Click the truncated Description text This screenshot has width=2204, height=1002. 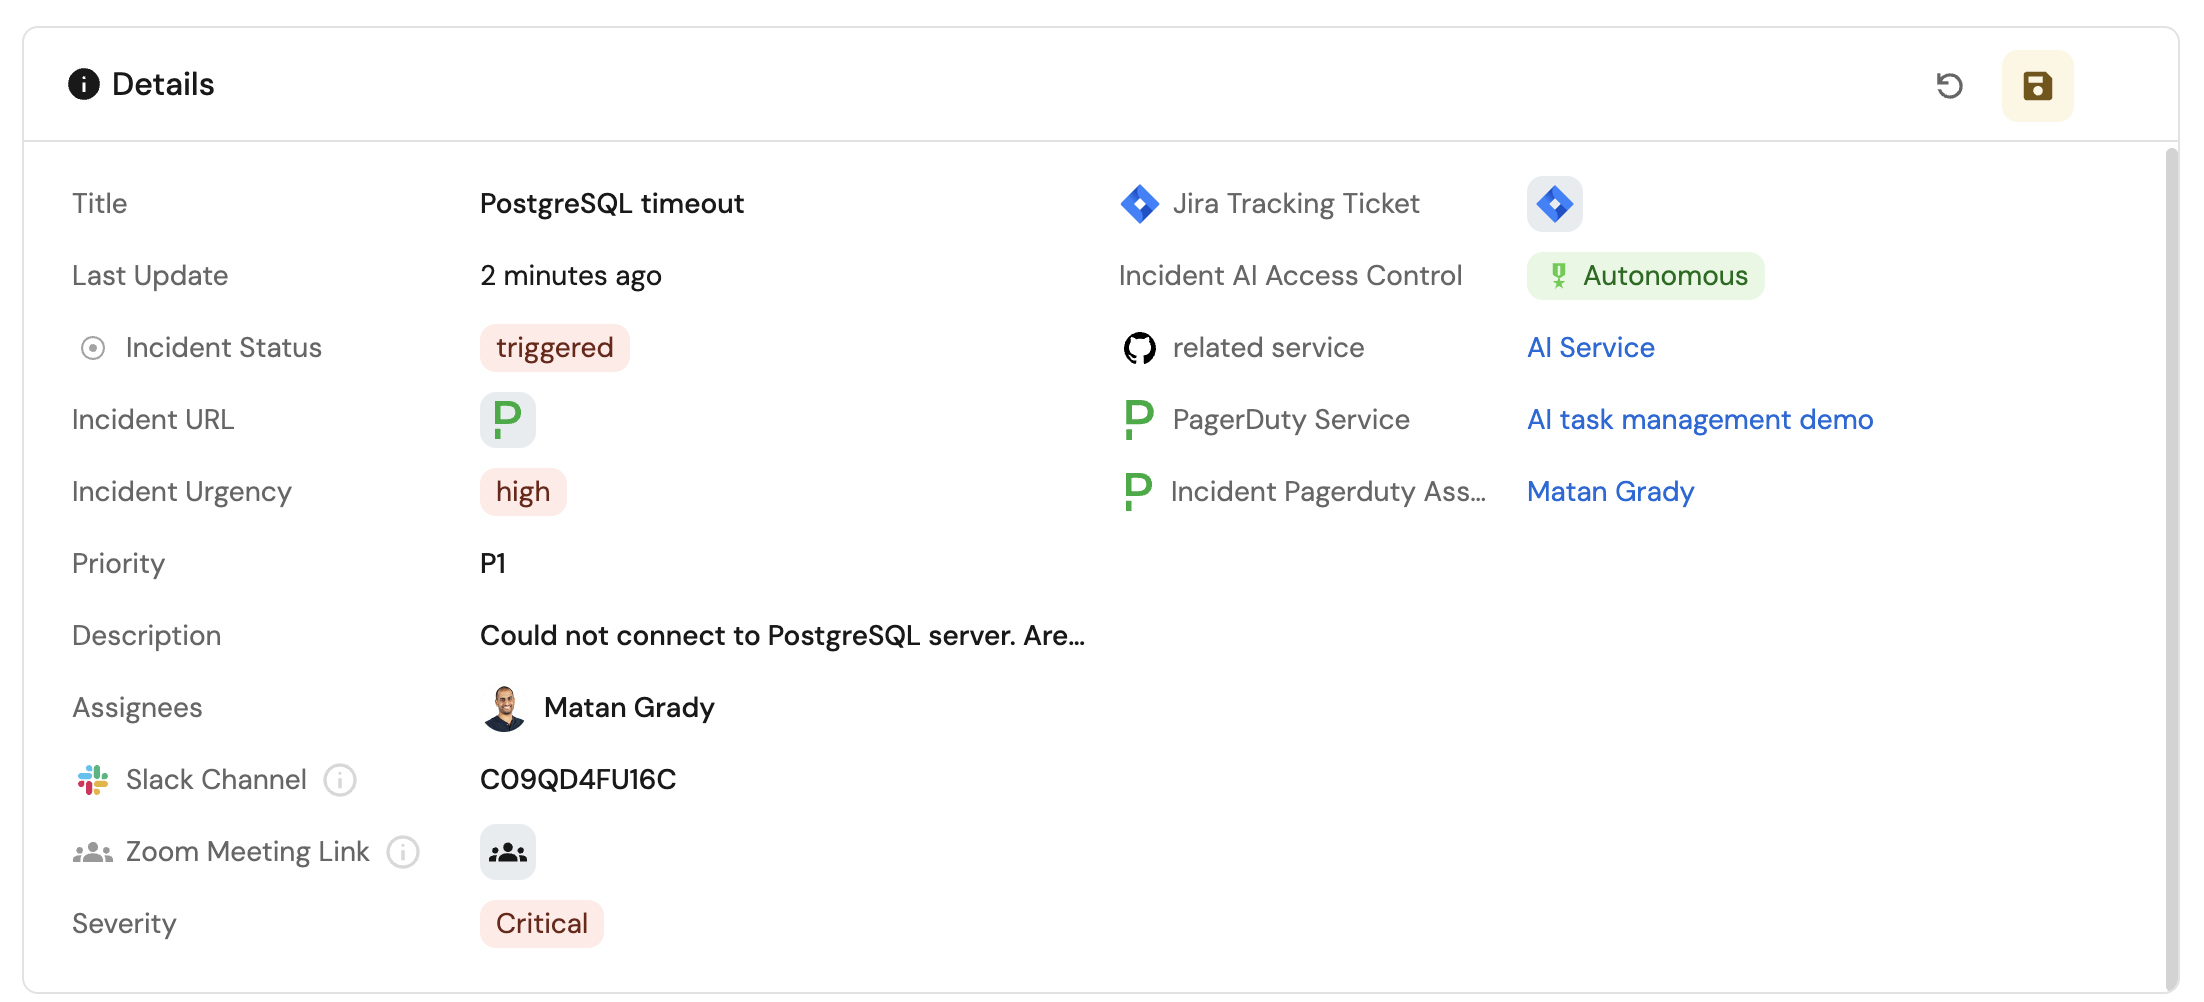point(782,636)
